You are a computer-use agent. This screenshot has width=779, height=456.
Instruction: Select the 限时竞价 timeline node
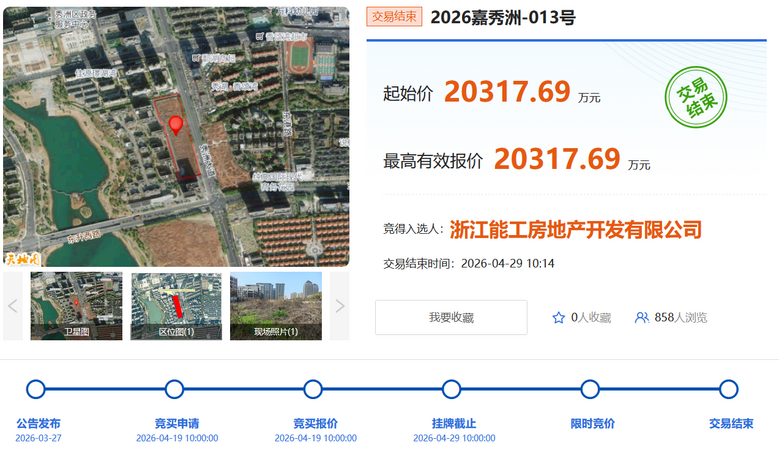click(x=590, y=389)
